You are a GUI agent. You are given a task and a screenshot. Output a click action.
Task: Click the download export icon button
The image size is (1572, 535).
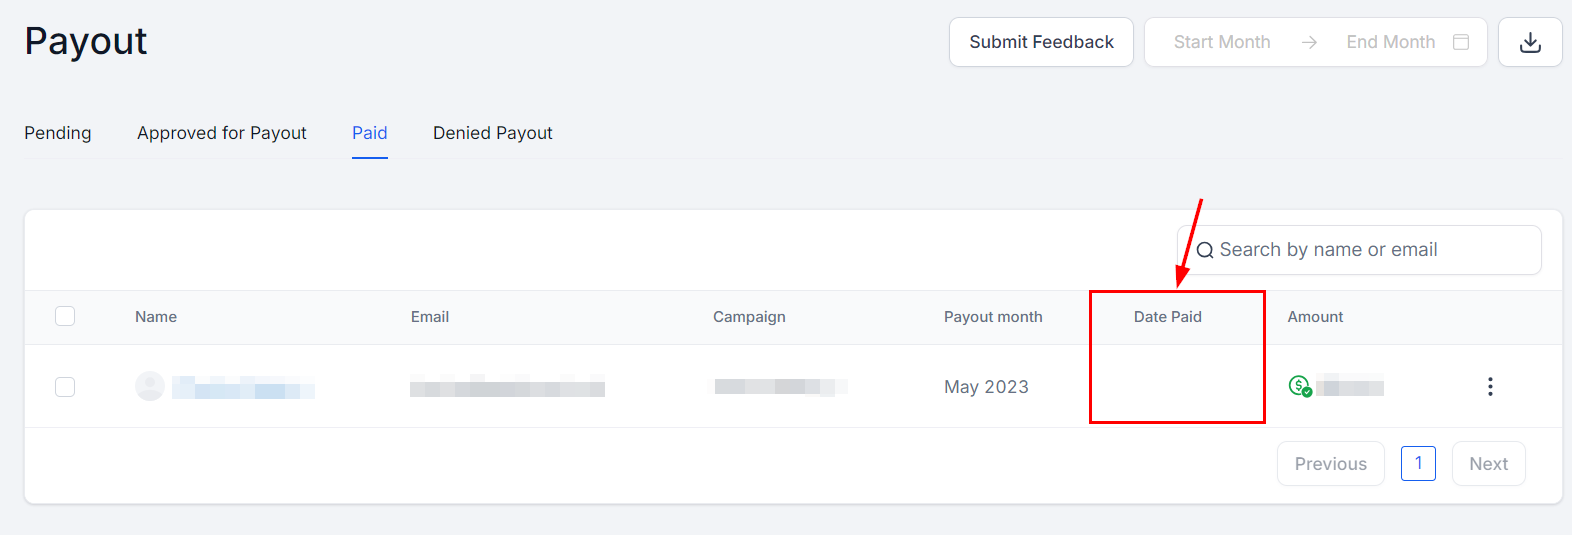click(x=1529, y=42)
